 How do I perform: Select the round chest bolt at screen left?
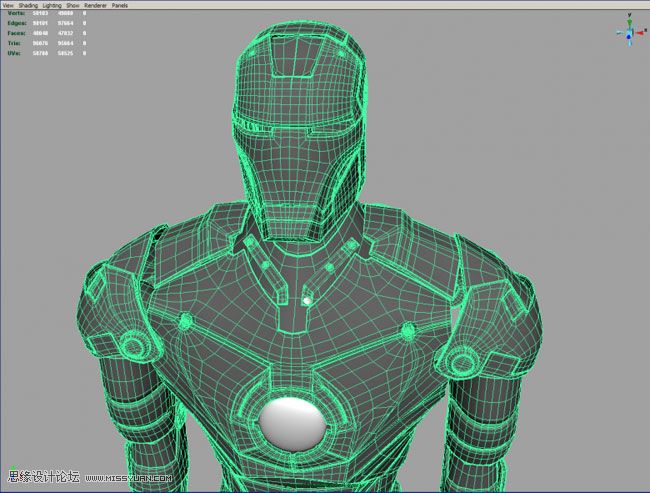pyautogui.click(x=185, y=320)
